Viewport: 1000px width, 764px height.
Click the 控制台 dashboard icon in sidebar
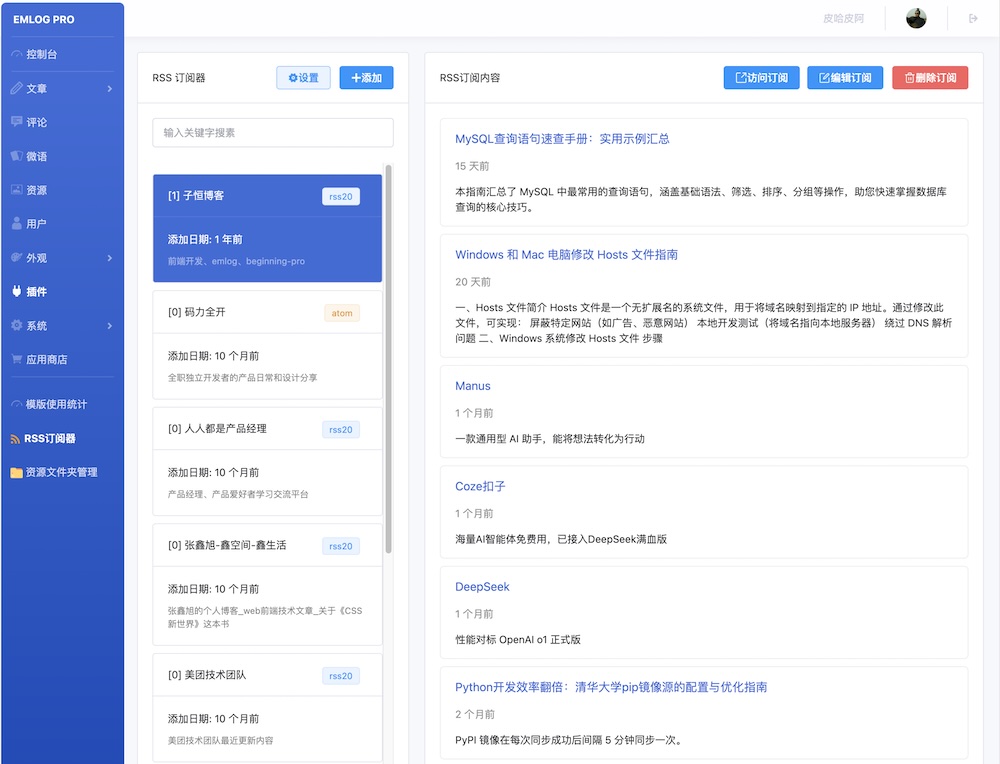(16, 54)
